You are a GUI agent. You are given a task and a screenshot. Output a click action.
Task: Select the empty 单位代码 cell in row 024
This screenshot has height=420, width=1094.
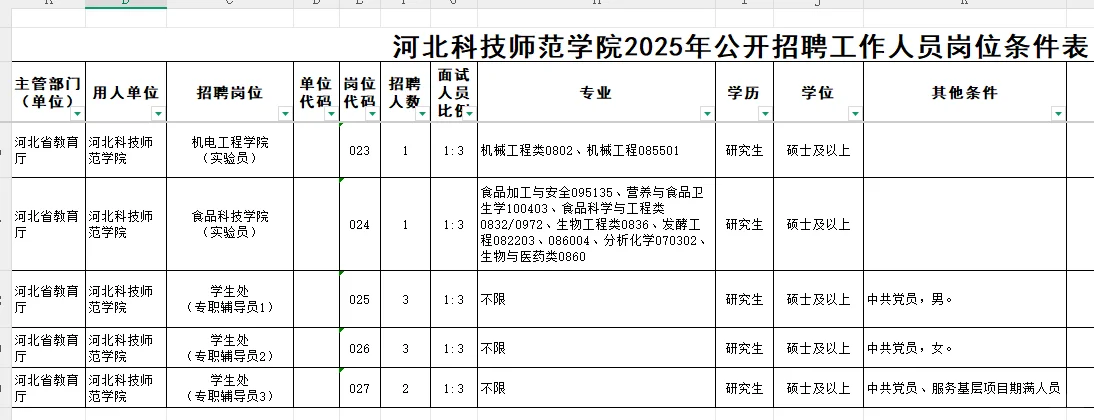317,224
